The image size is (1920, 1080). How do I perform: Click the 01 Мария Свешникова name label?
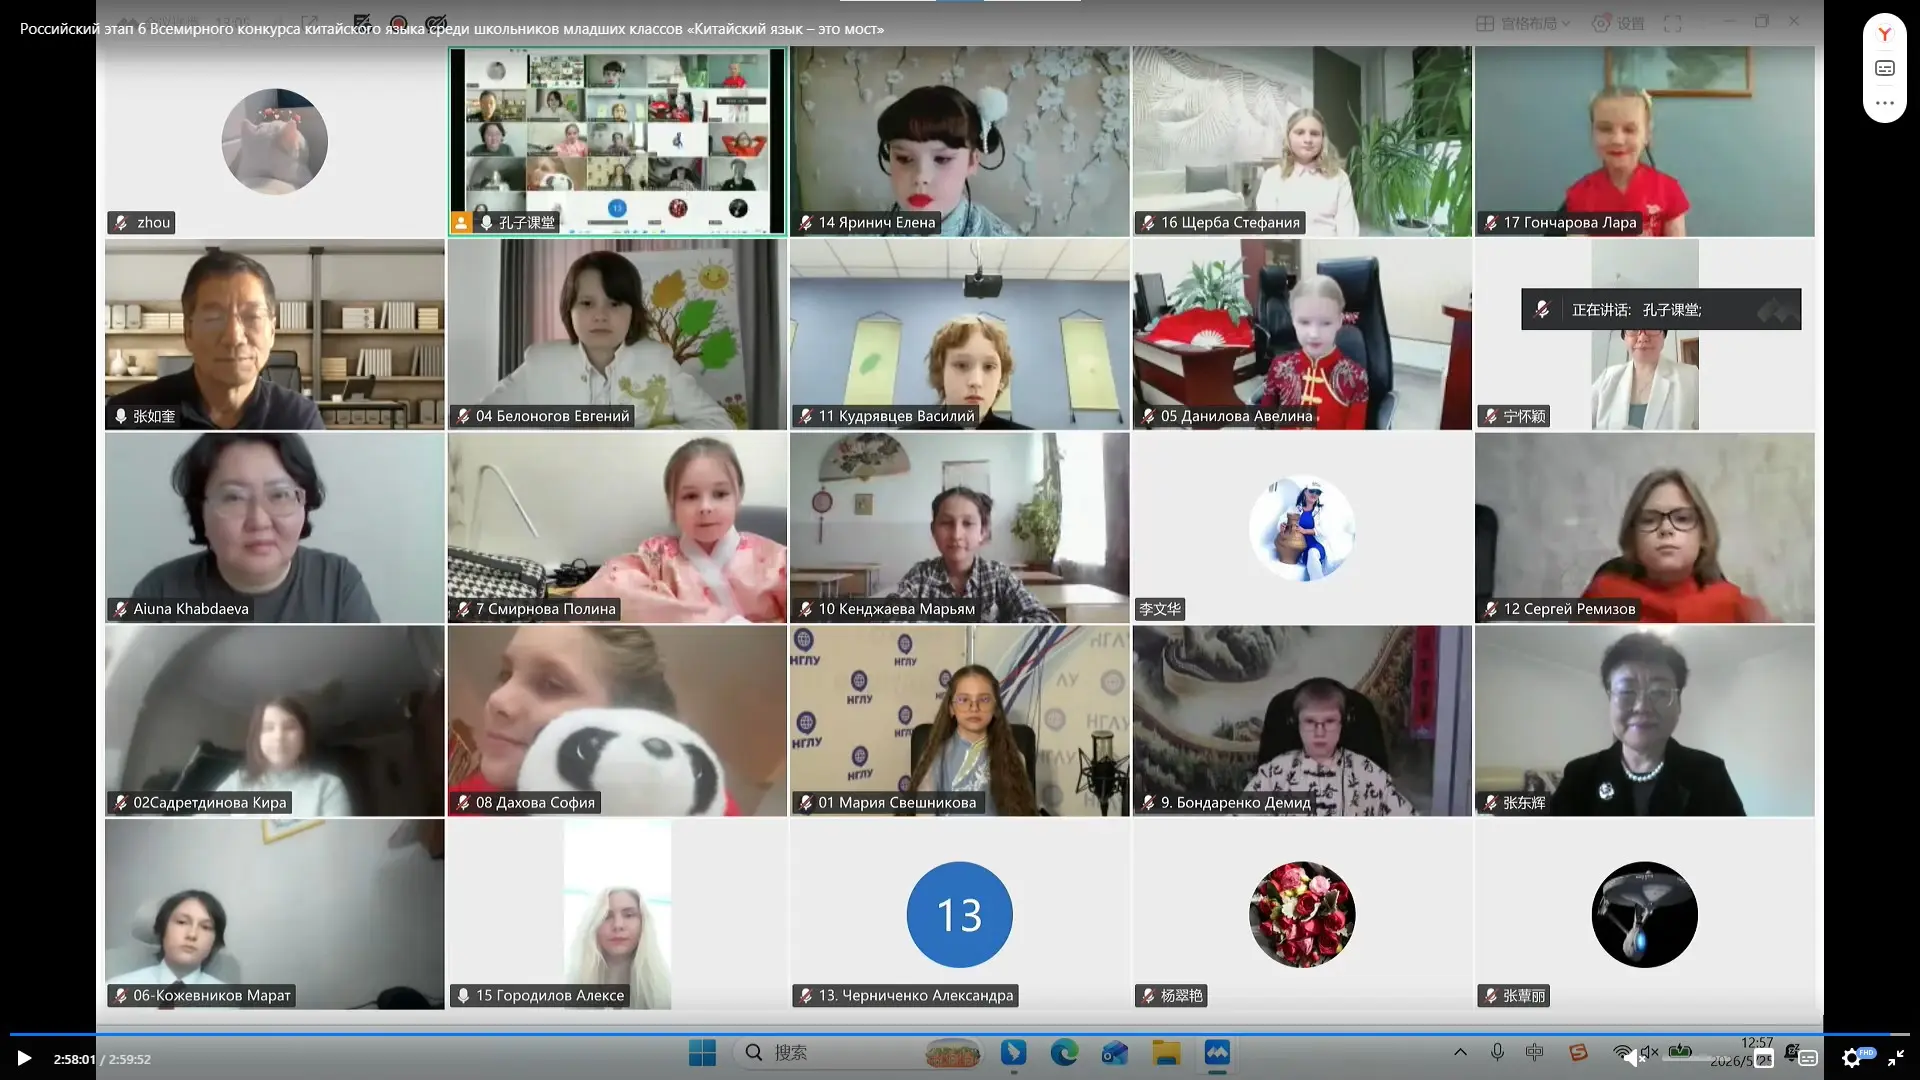point(887,802)
